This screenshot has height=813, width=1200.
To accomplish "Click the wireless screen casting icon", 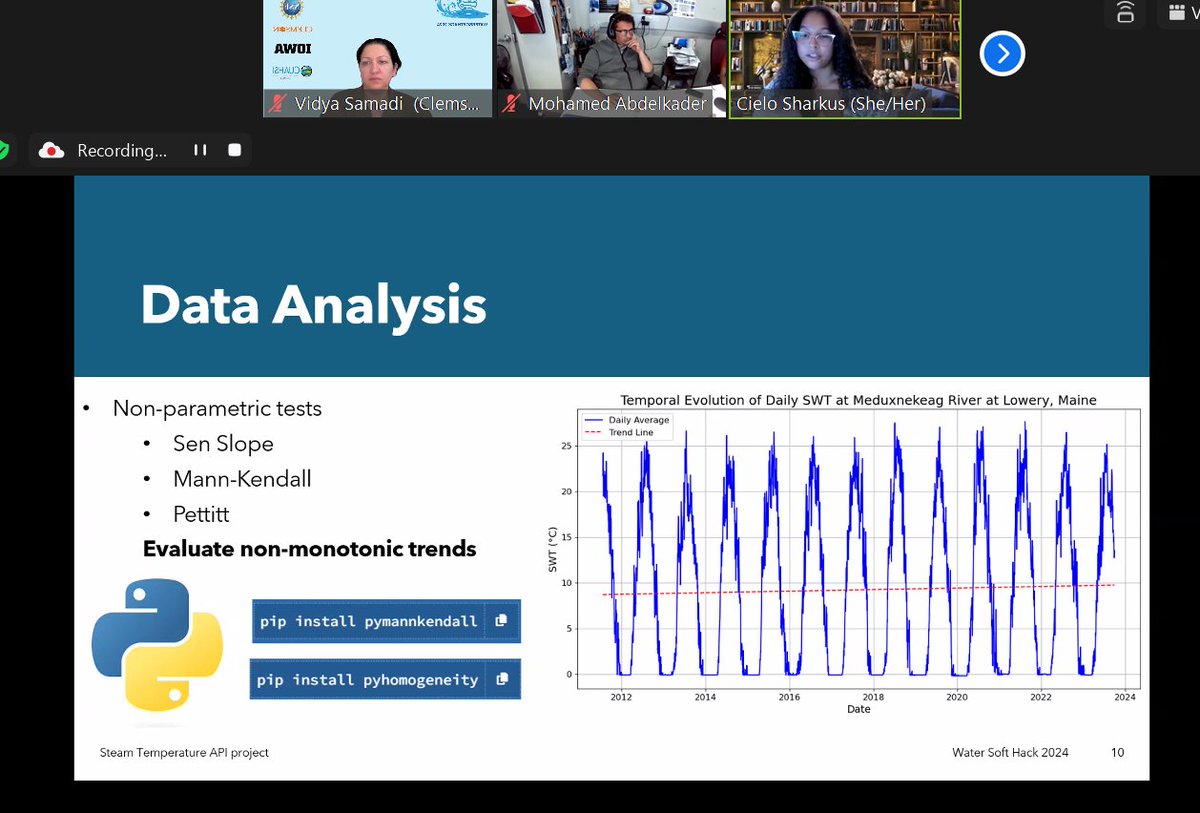I will (x=1126, y=13).
